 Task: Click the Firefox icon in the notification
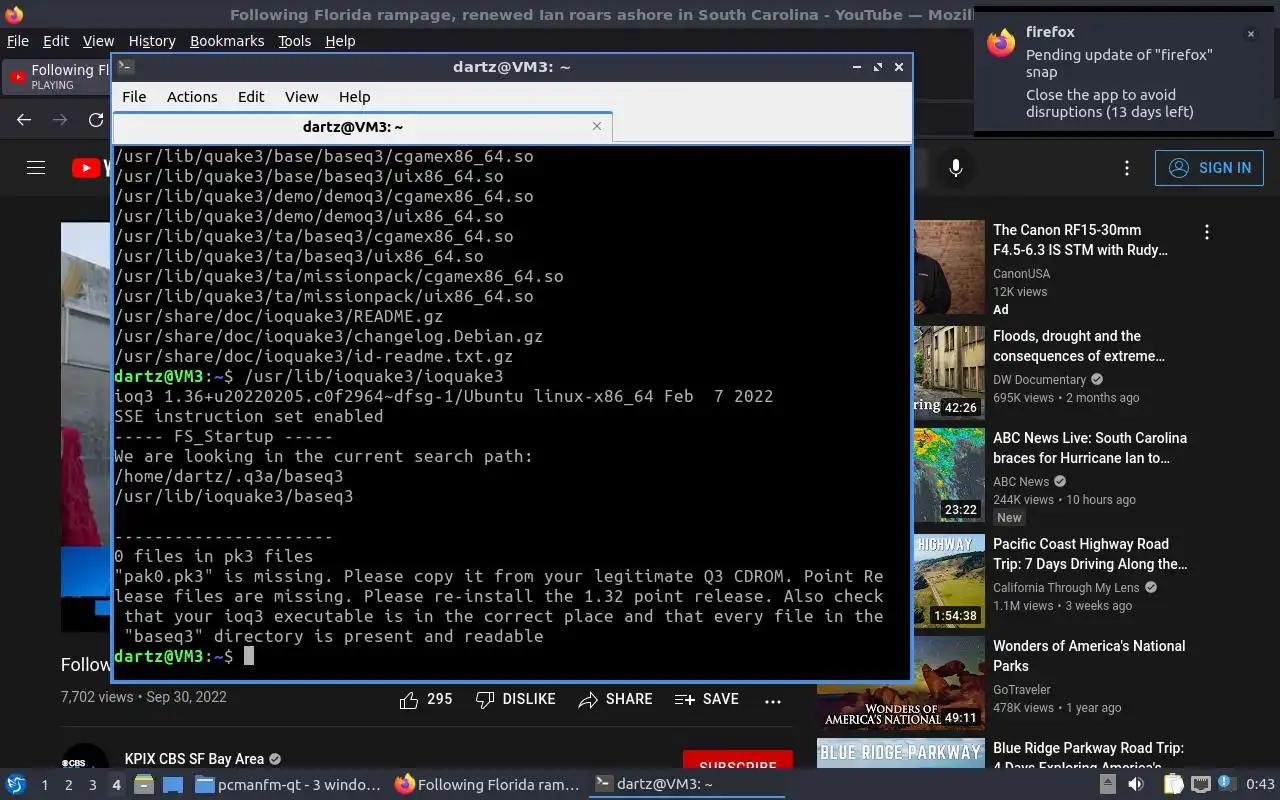coord(1000,43)
